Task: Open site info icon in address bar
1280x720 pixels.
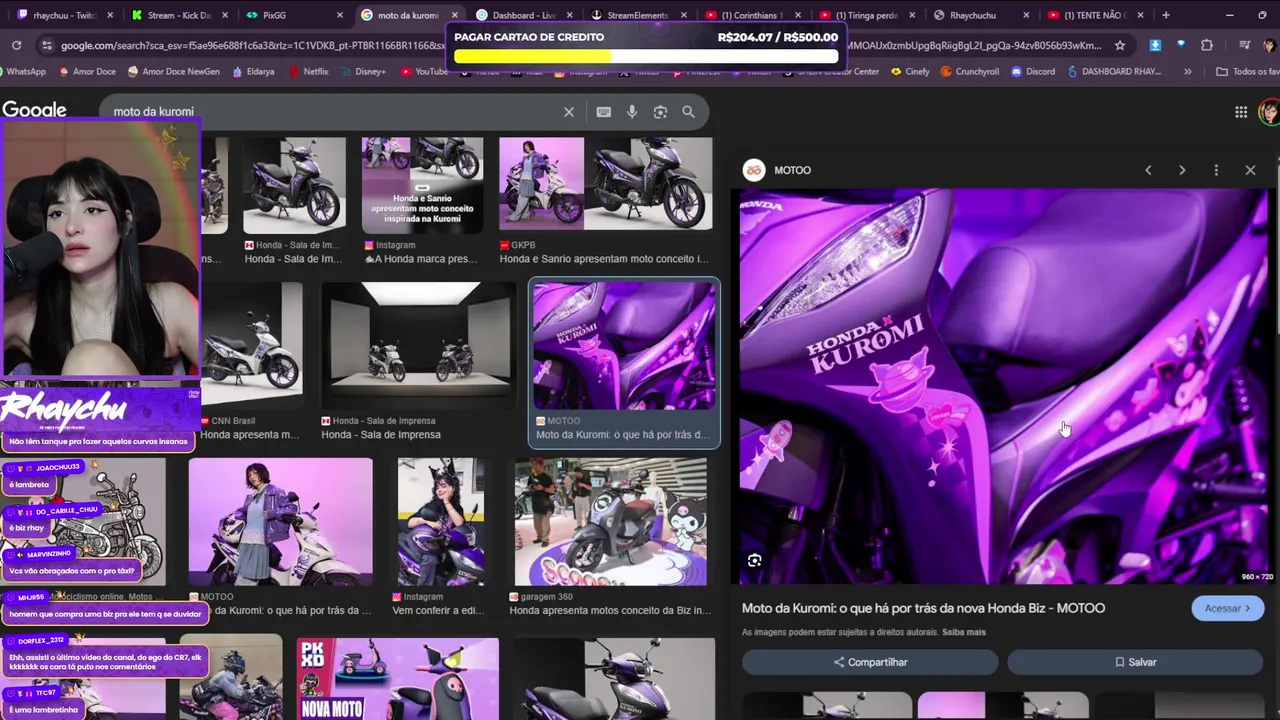Action: point(46,45)
